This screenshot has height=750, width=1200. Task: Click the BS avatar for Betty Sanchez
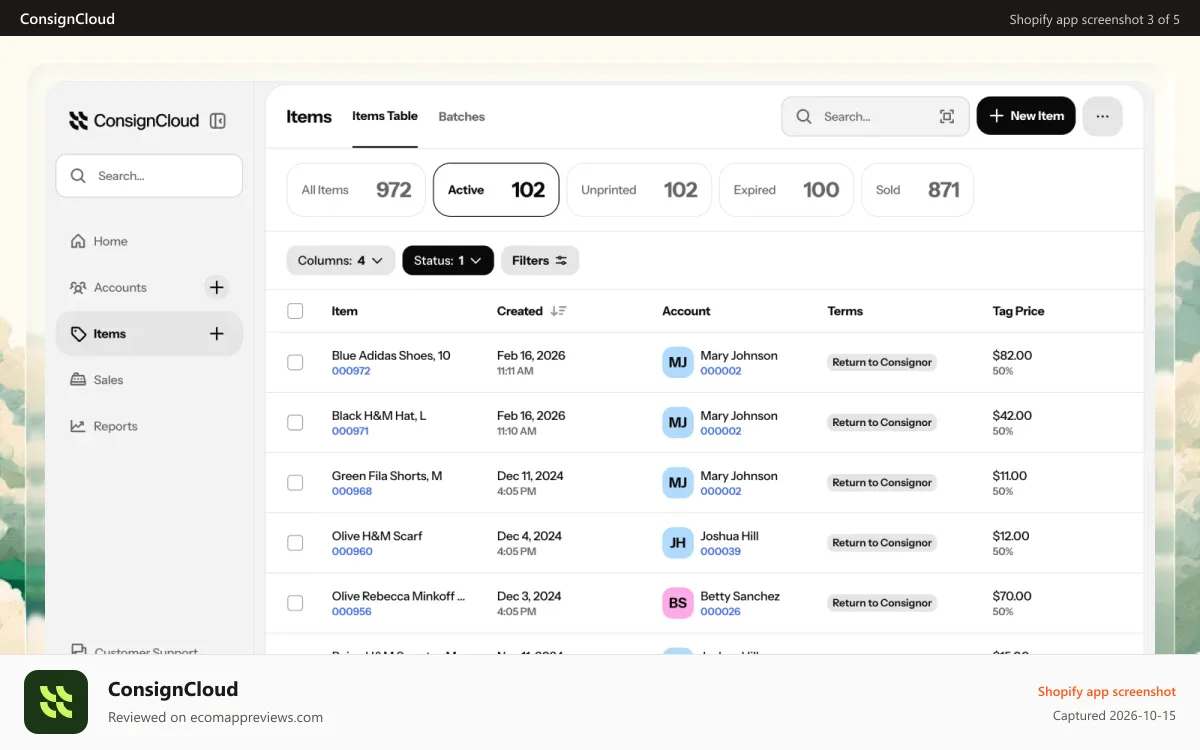[x=678, y=602]
